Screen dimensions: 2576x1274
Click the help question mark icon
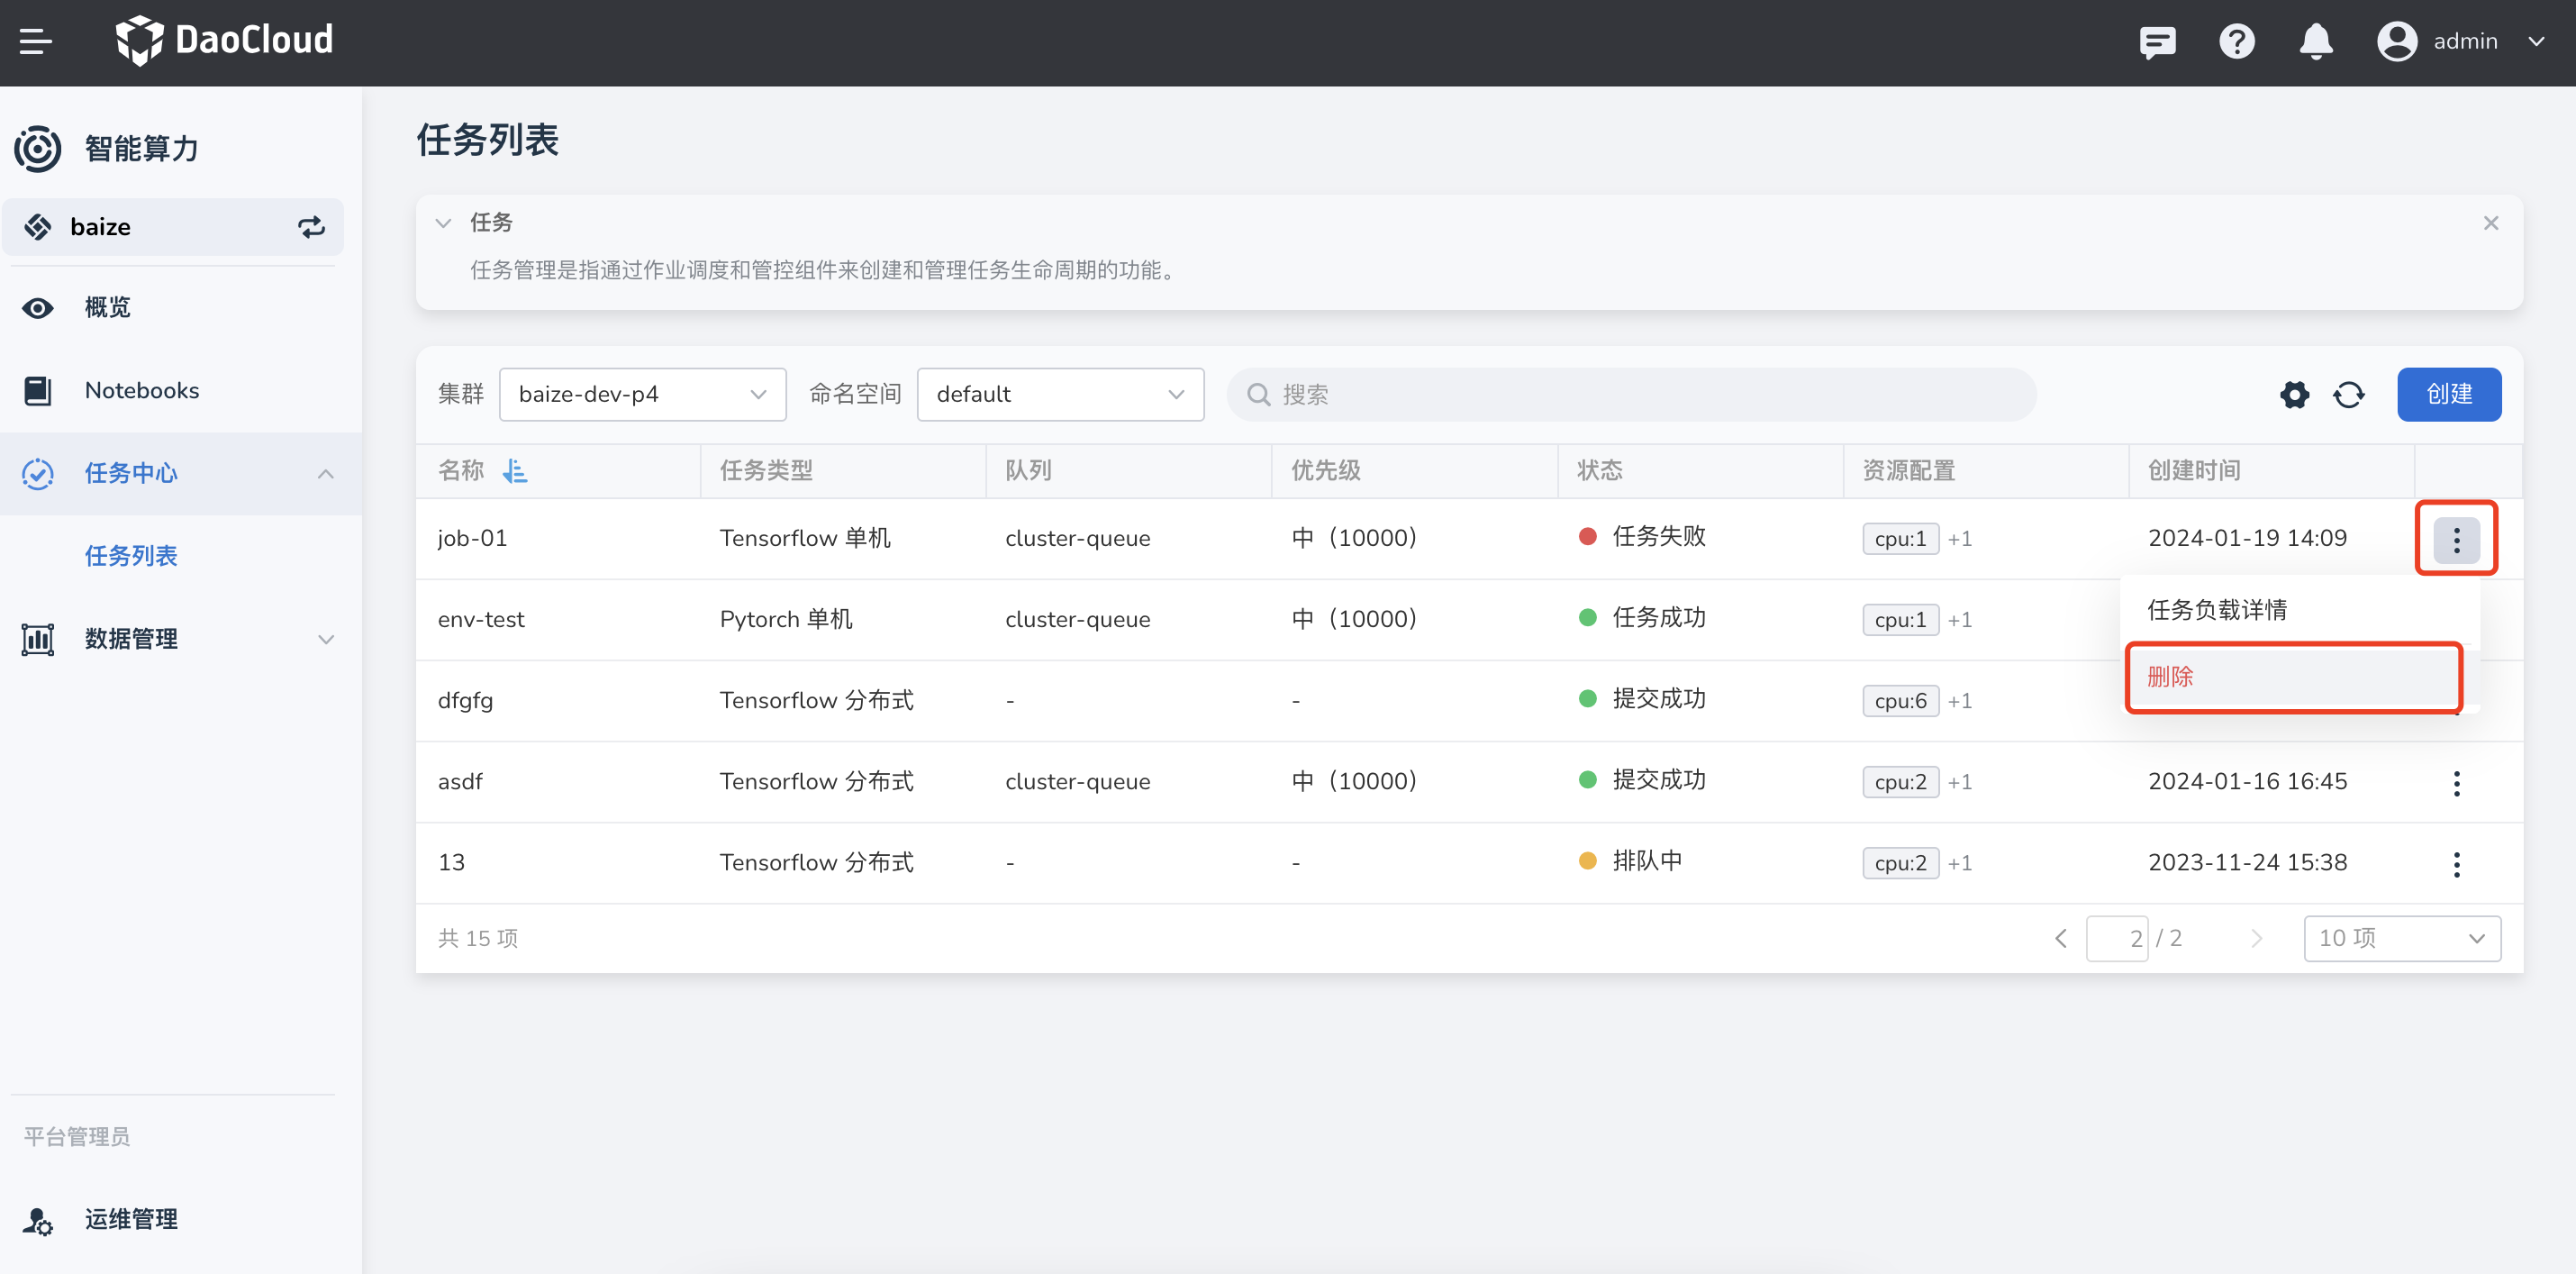[x=2236, y=41]
